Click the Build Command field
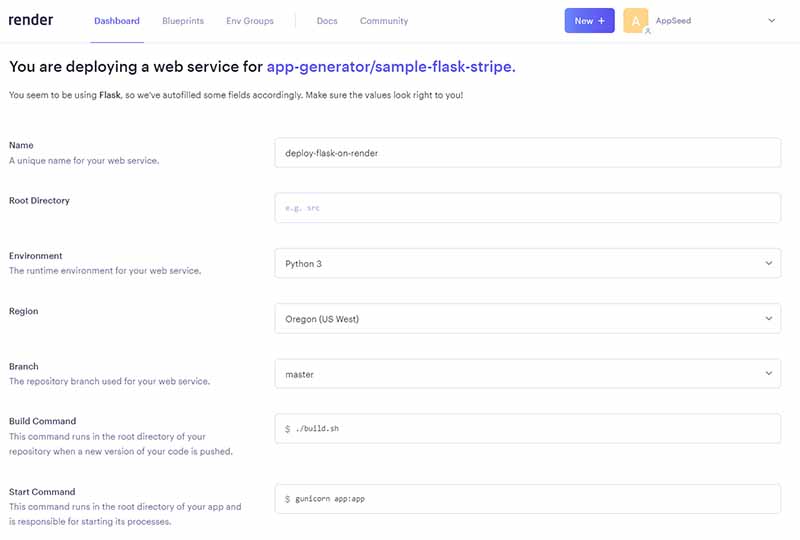 coord(527,429)
